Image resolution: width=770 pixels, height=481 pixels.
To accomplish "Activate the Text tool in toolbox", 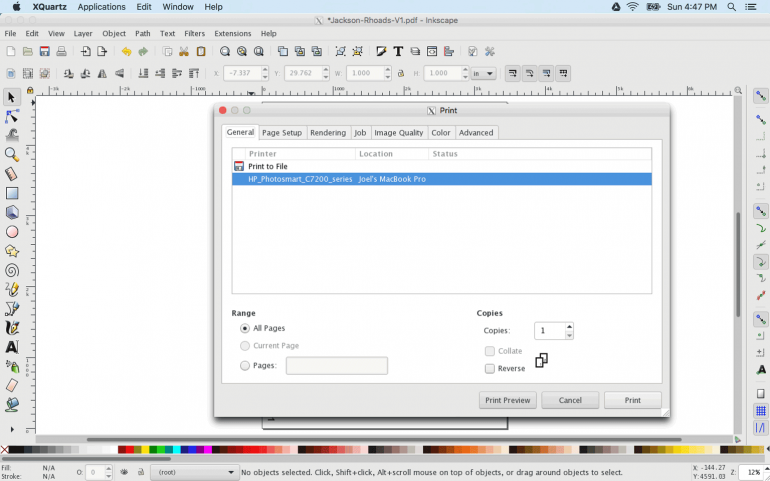I will (12, 347).
